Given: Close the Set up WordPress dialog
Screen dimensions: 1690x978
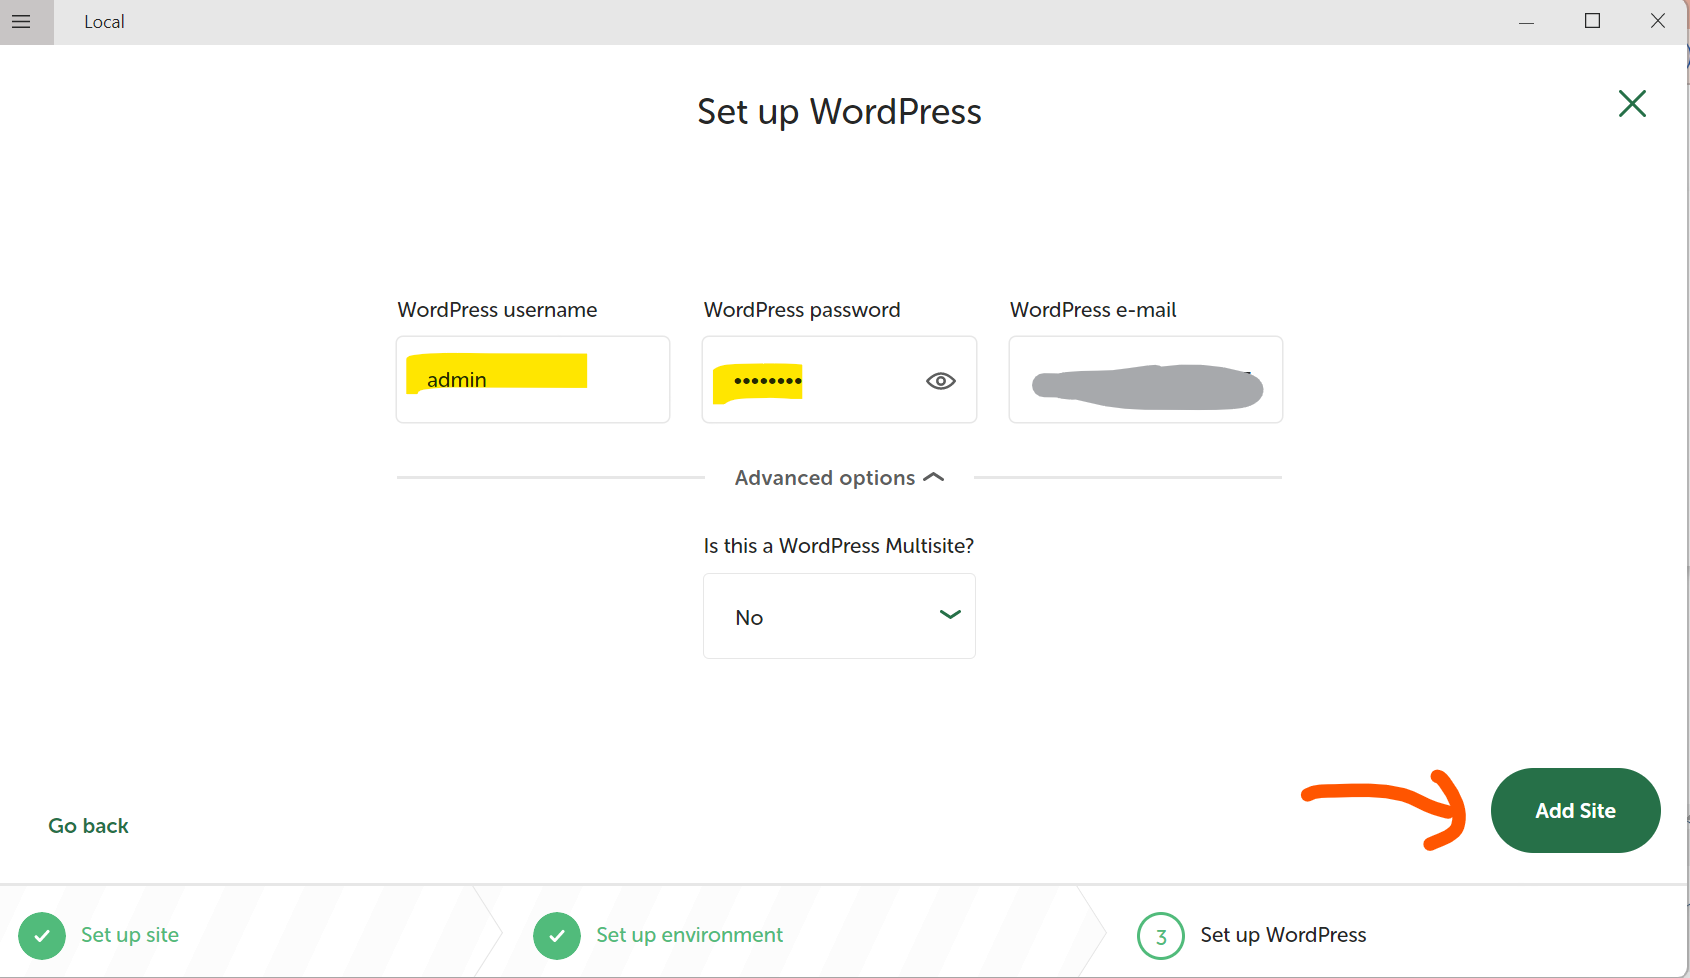Looking at the screenshot, I should coord(1632,103).
